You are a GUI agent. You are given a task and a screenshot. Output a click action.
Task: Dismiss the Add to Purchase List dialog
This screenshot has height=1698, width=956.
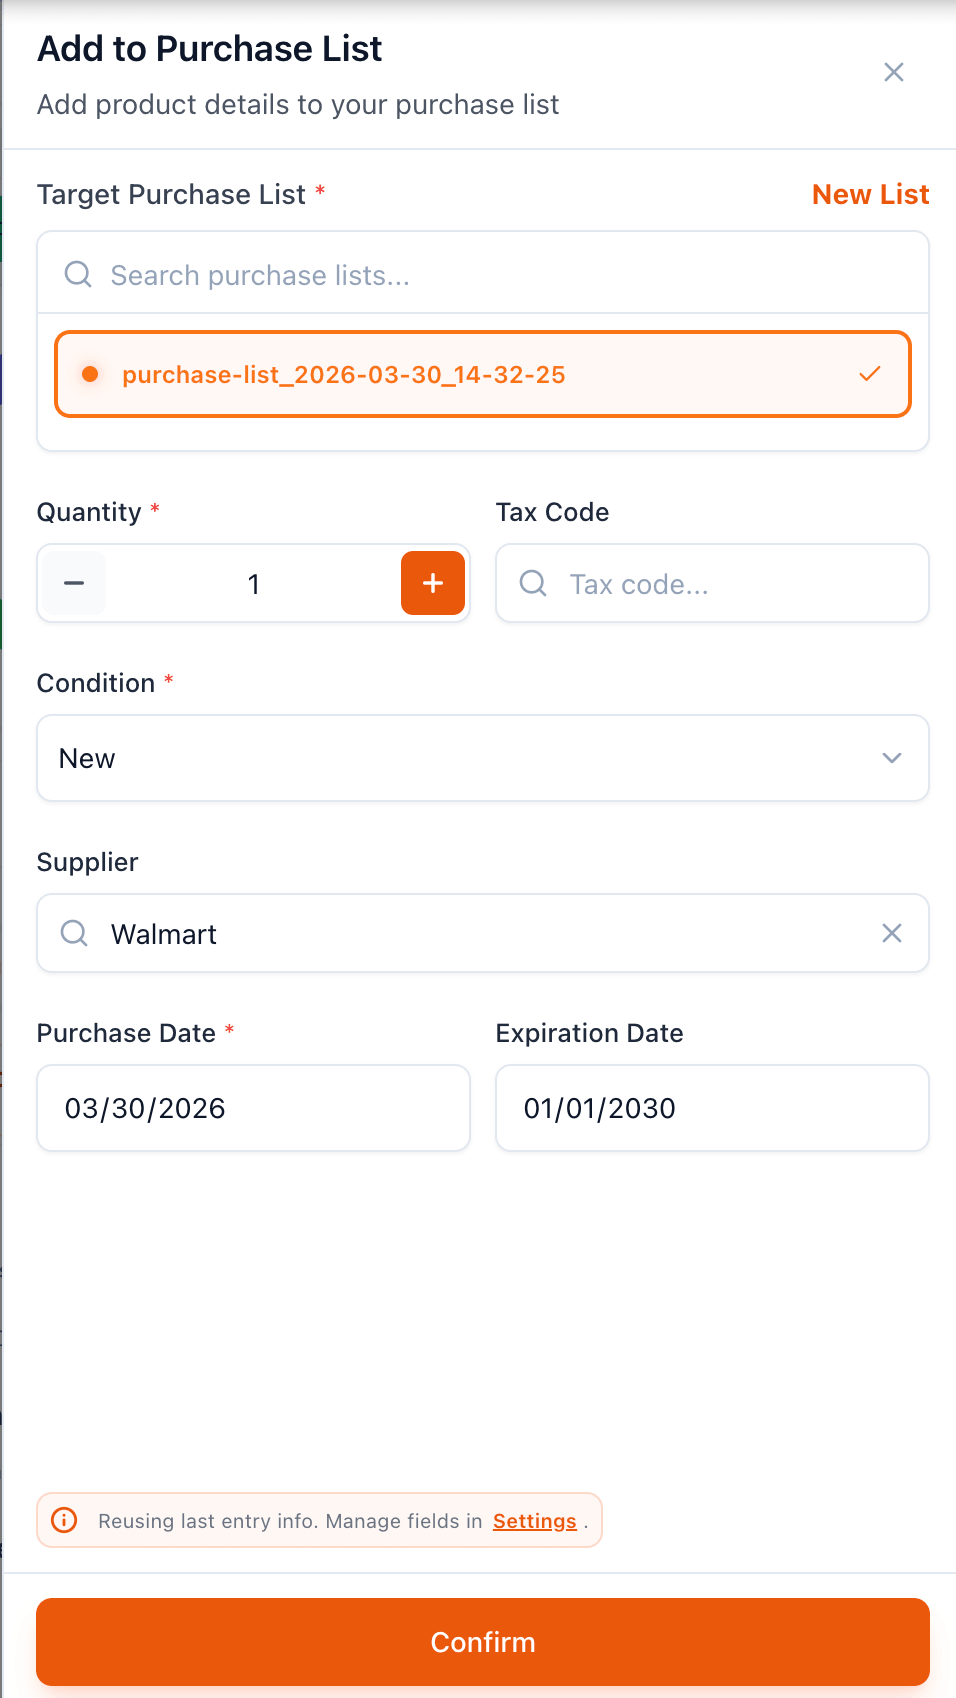893,72
